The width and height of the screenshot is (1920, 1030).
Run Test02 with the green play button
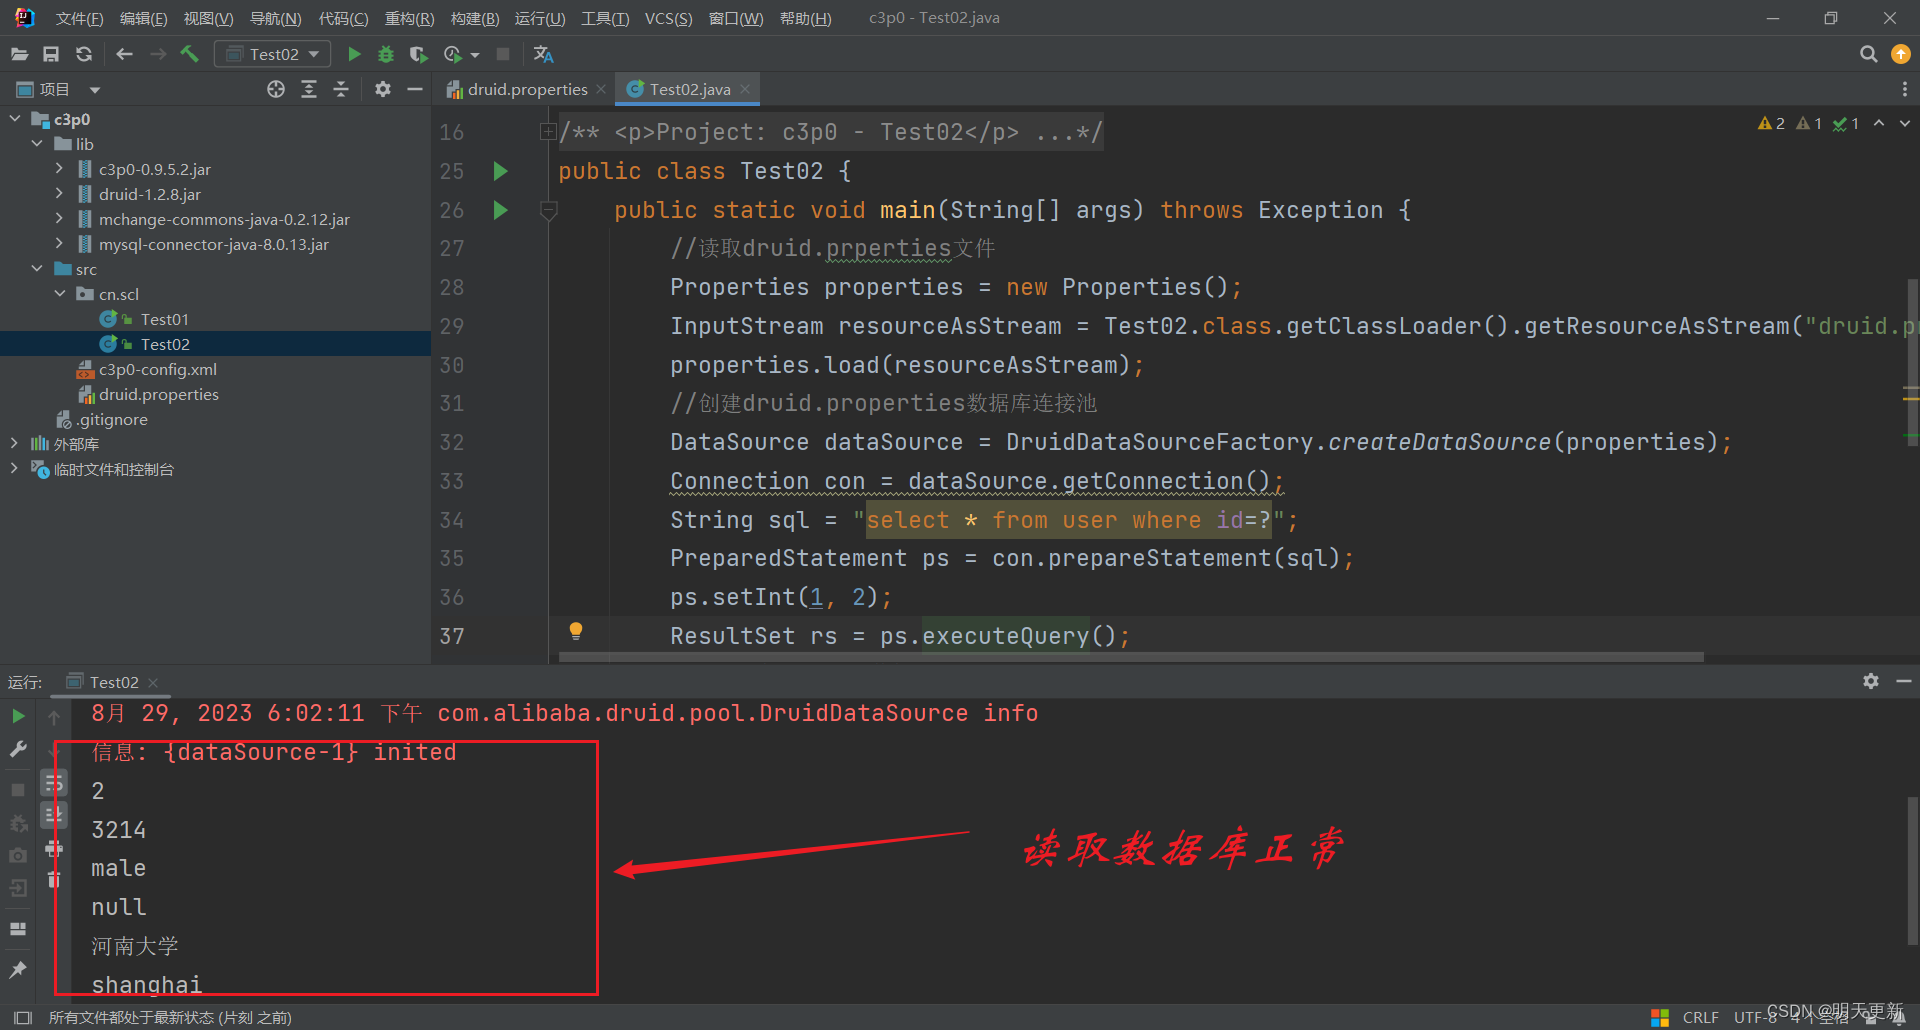[354, 54]
